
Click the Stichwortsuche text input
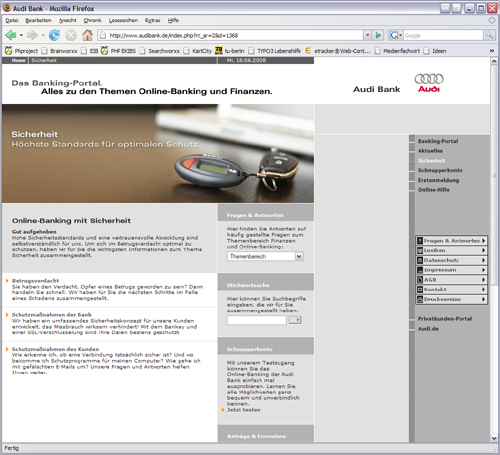tap(257, 320)
